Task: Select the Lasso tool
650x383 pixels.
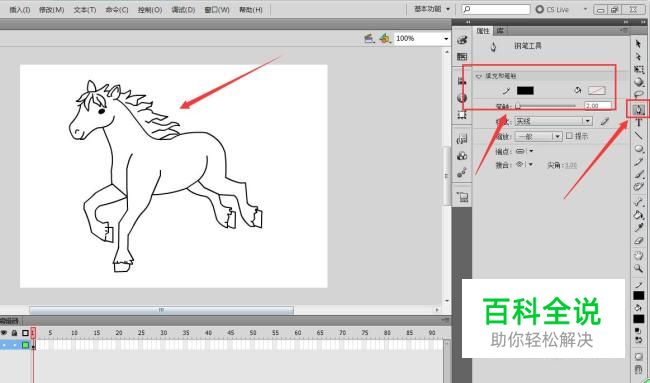Action: (639, 95)
